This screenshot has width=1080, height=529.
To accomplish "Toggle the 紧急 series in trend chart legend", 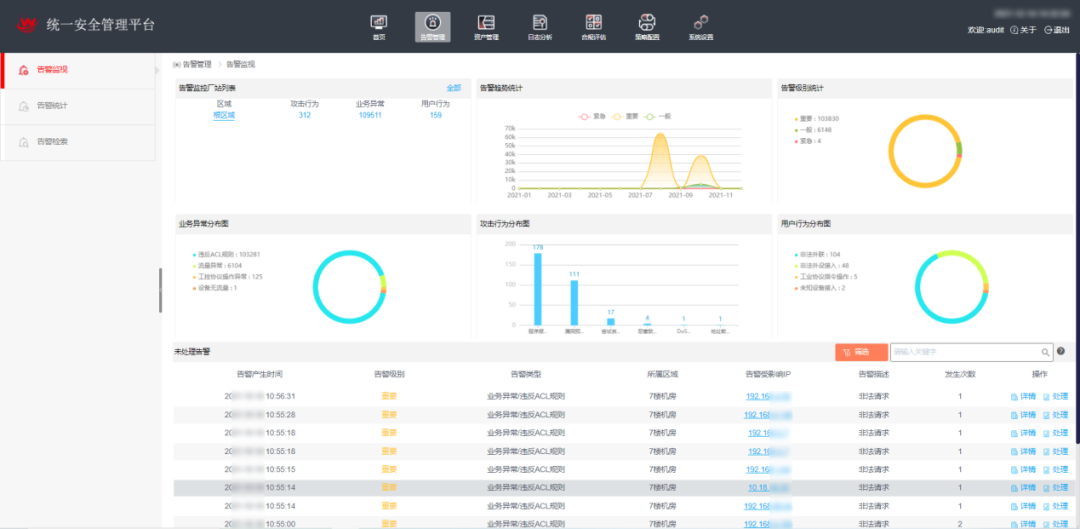I will coord(591,116).
